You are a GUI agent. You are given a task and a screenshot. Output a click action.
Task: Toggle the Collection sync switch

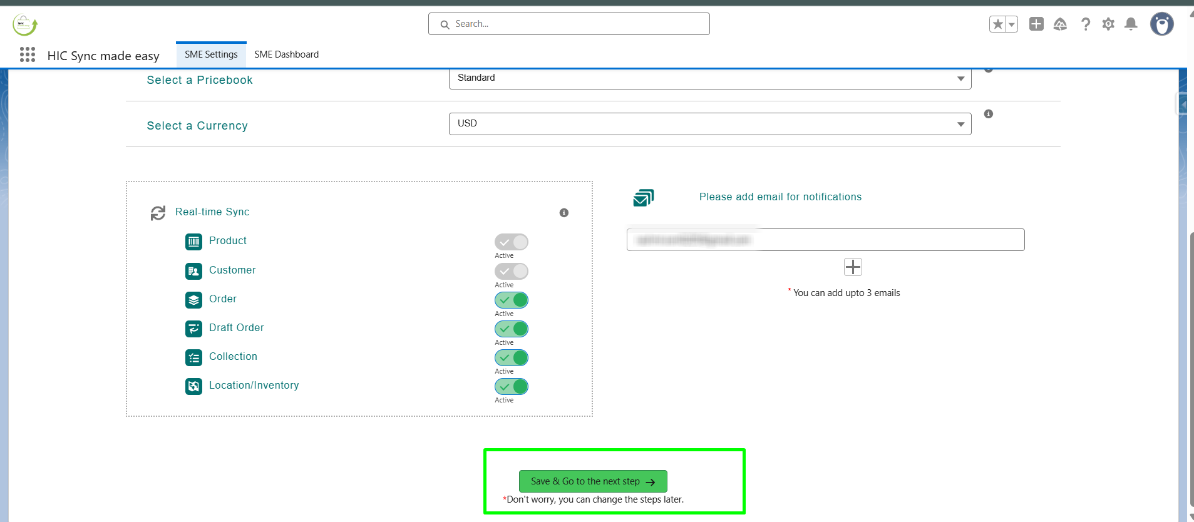pos(511,358)
